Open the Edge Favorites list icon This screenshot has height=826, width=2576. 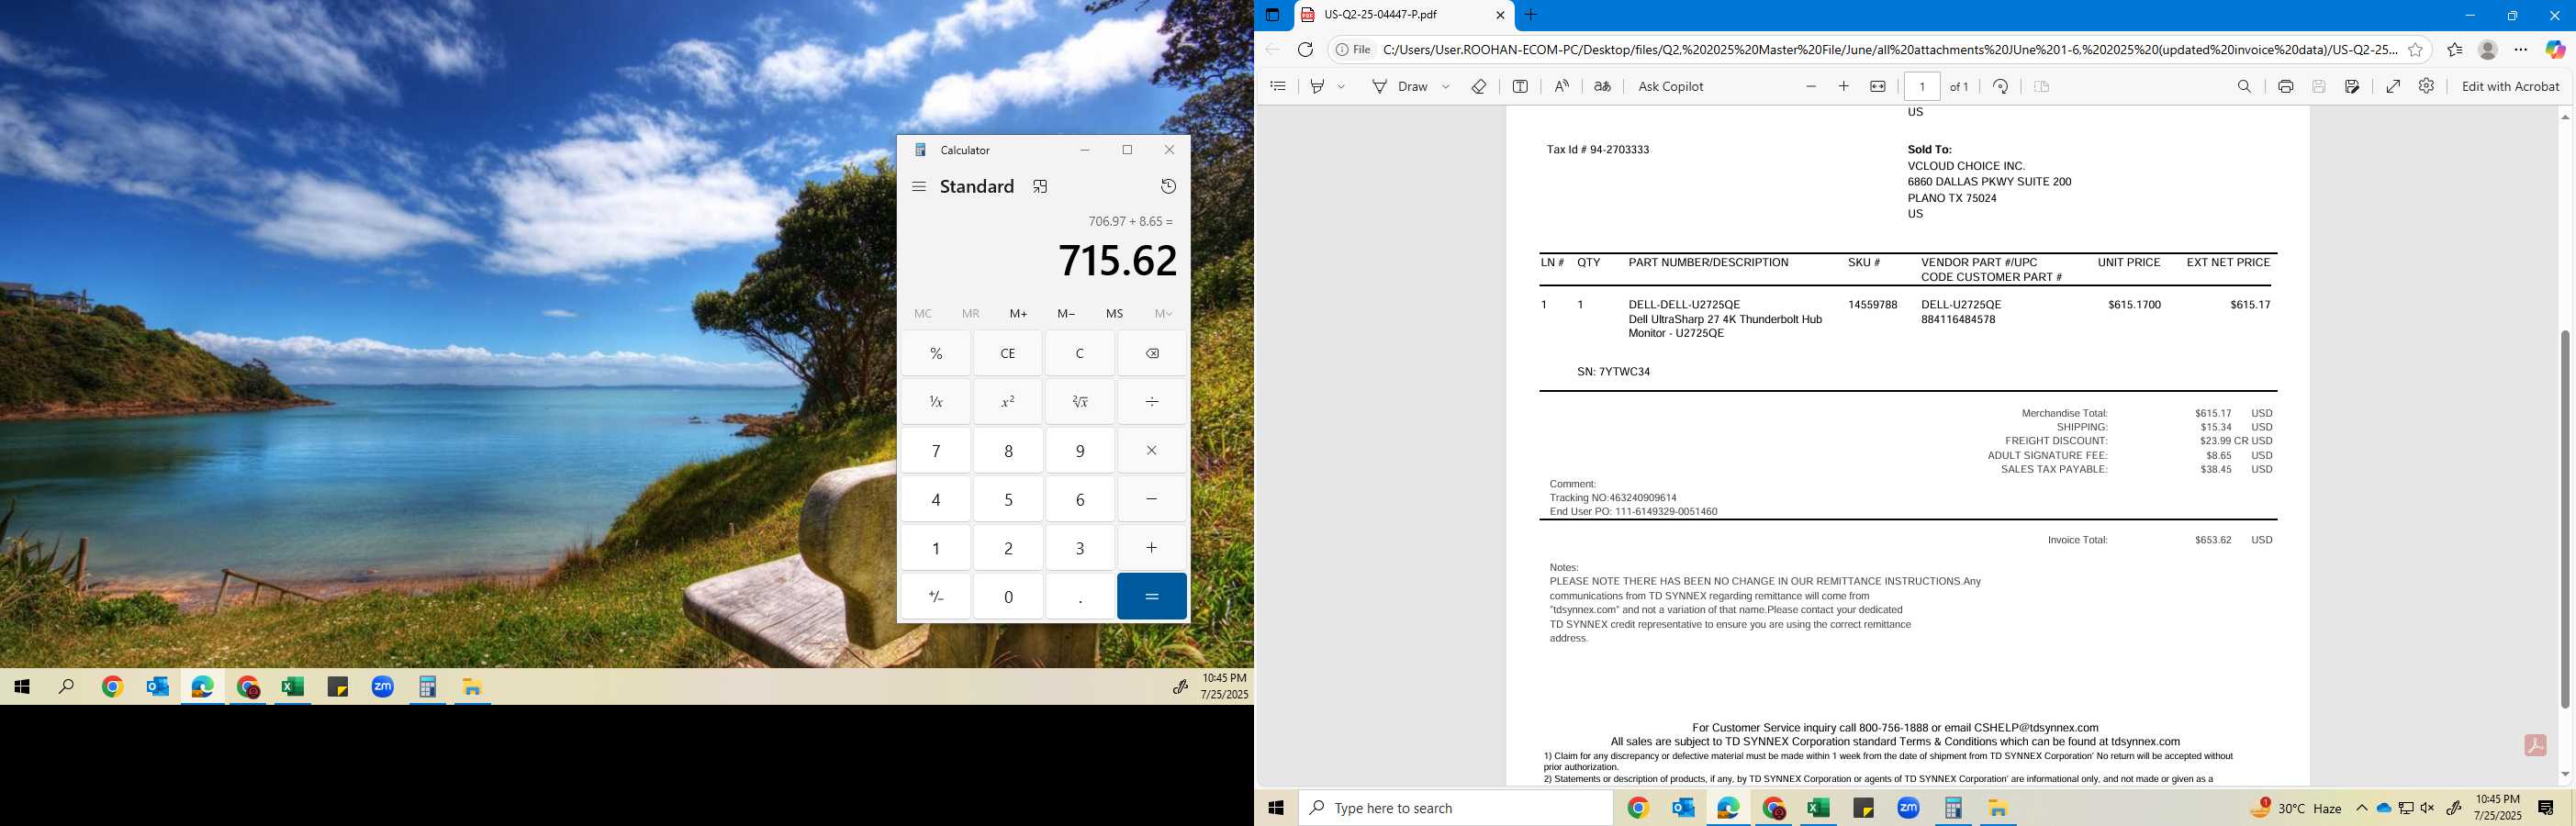2455,49
